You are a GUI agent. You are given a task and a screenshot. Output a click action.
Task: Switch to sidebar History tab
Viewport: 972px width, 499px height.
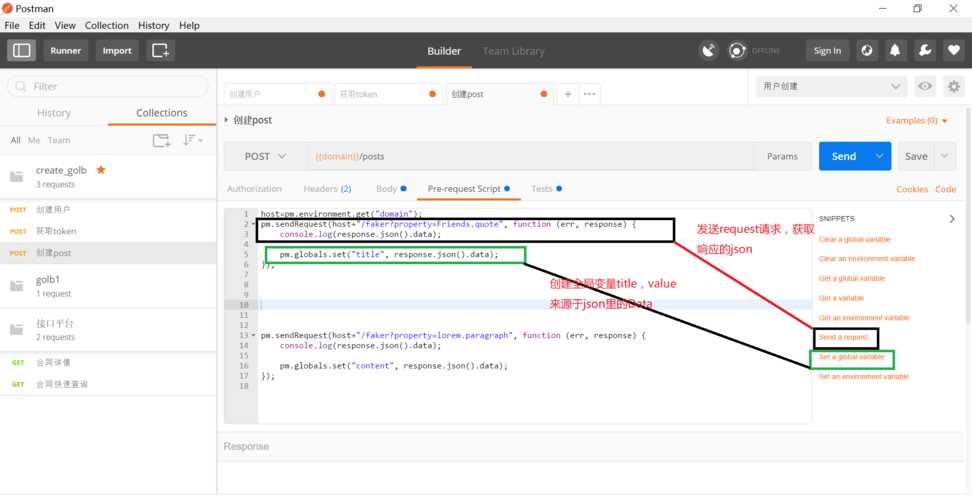pos(54,113)
